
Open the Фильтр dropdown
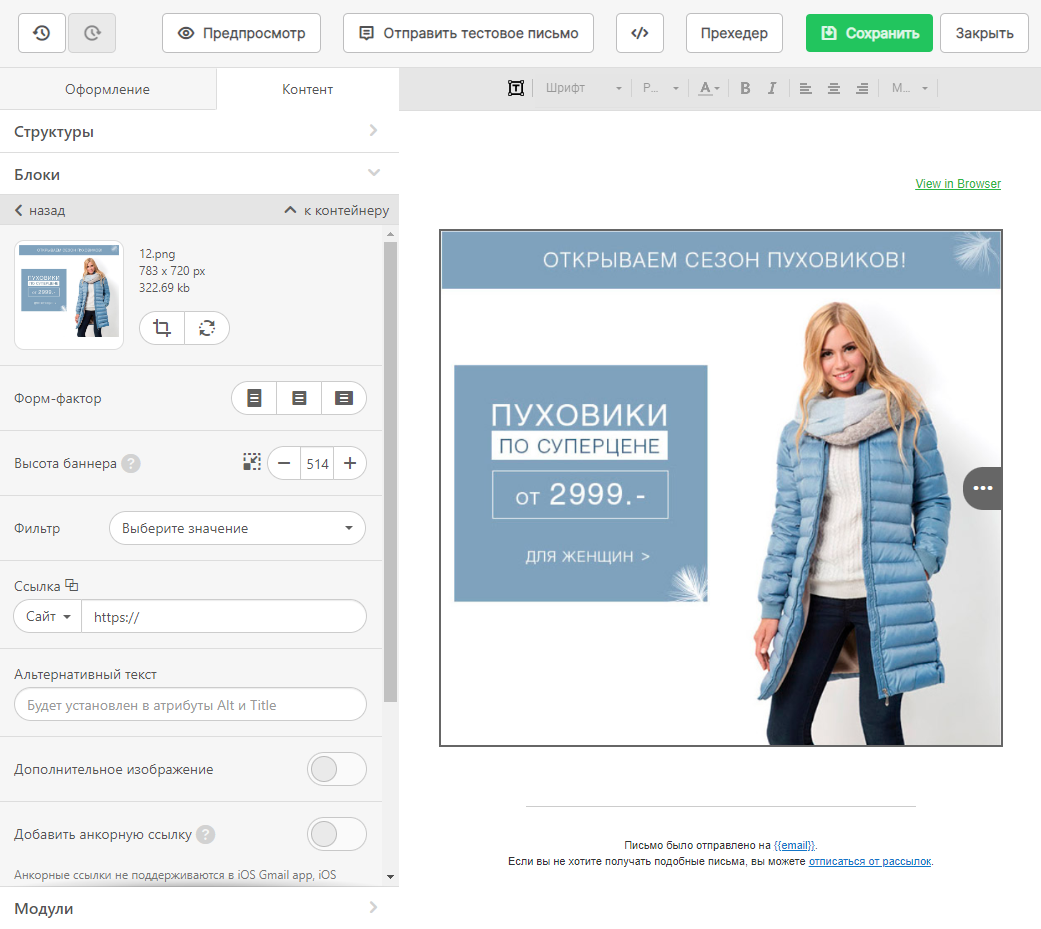tap(237, 528)
